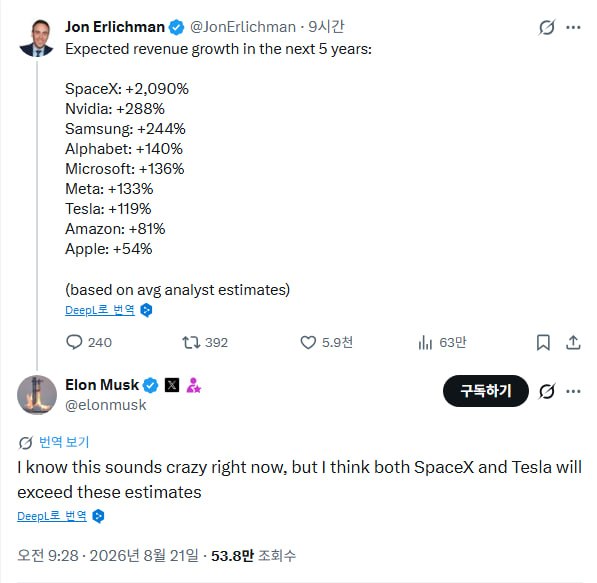Like the revenue growth tweet

point(326,342)
